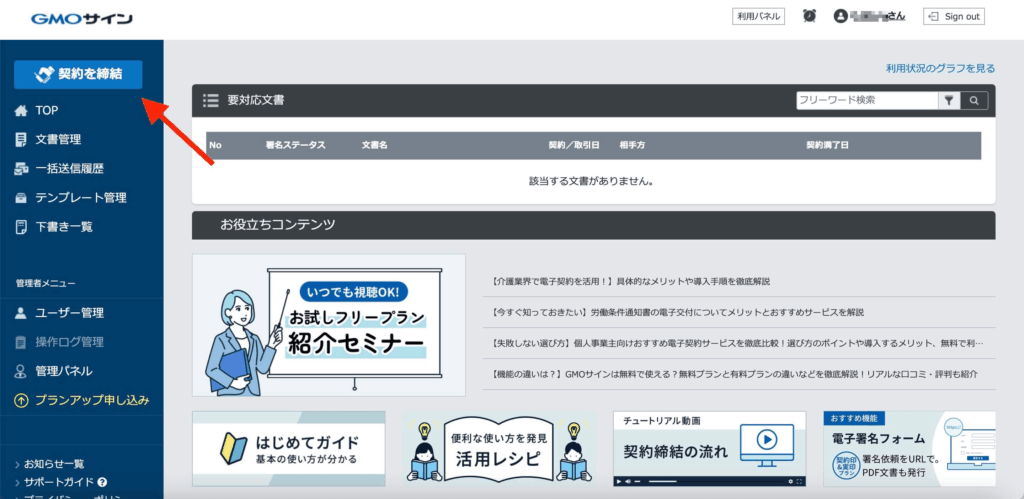Go to 一括送信履歴
Screen dimensions: 1024x499
69,169
